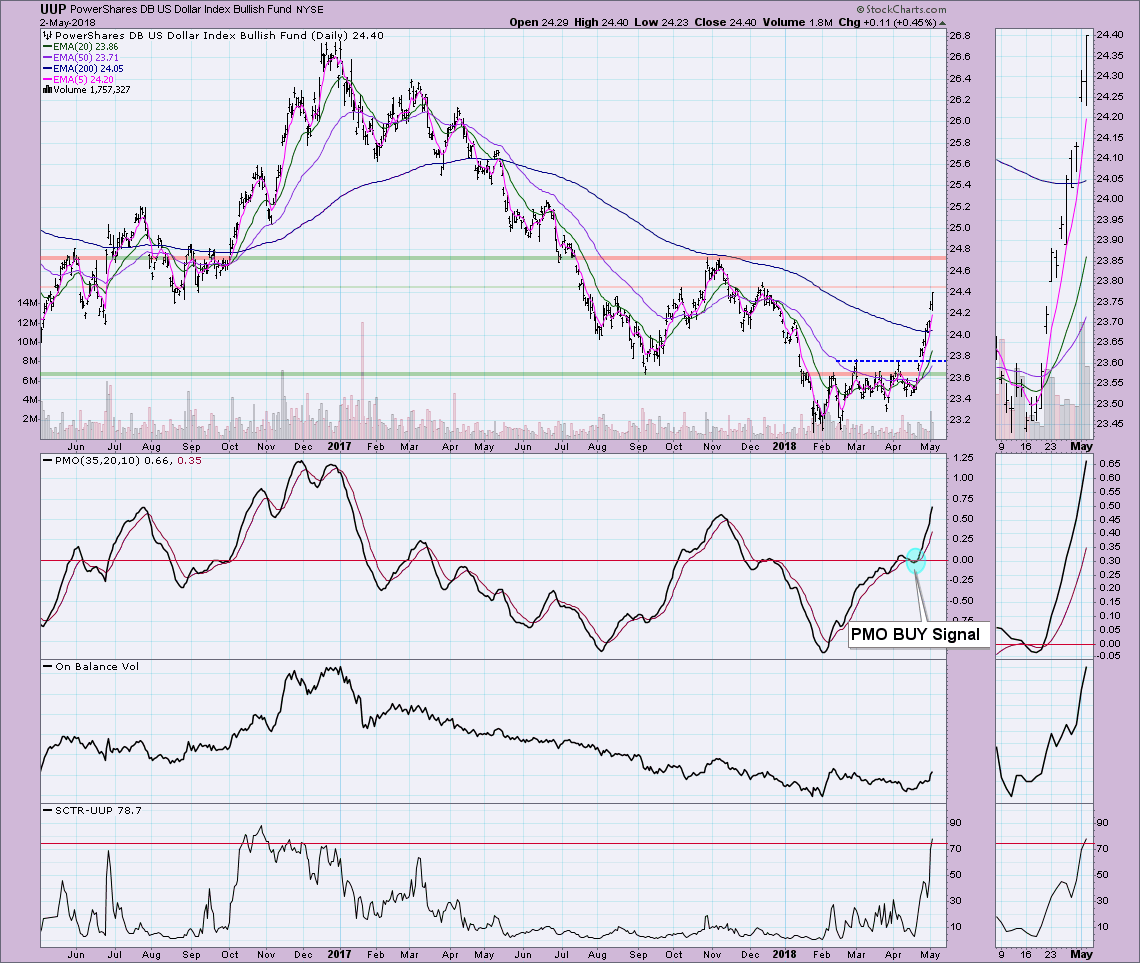
Task: Click the blue dashed resistance line near 23.8
Action: (x=891, y=361)
